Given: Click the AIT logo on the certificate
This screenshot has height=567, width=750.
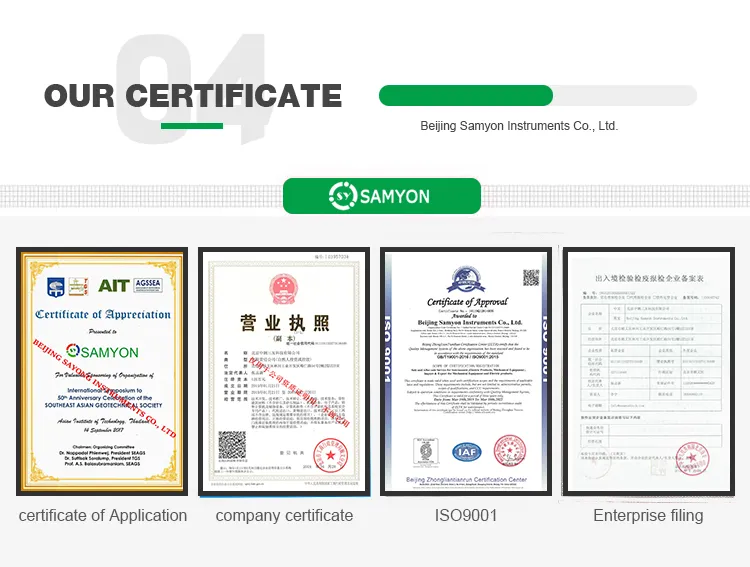Looking at the screenshot, I should click(x=114, y=286).
